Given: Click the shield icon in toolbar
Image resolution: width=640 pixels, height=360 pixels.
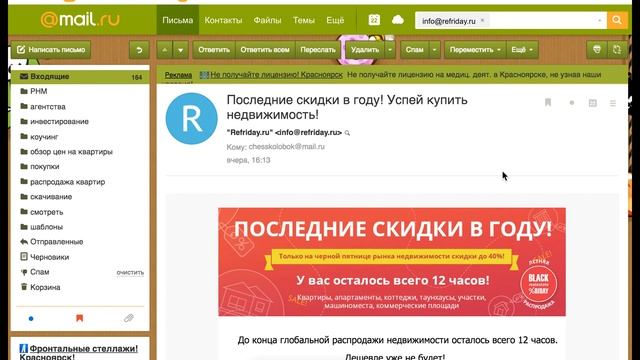Looking at the screenshot, I should tap(597, 50).
